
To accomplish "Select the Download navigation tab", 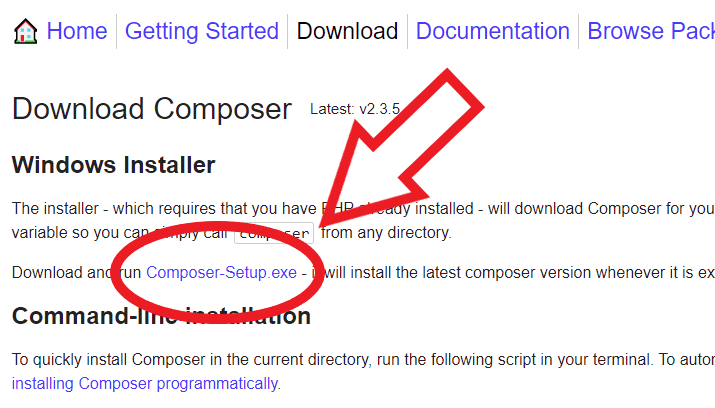I will 347,32.
